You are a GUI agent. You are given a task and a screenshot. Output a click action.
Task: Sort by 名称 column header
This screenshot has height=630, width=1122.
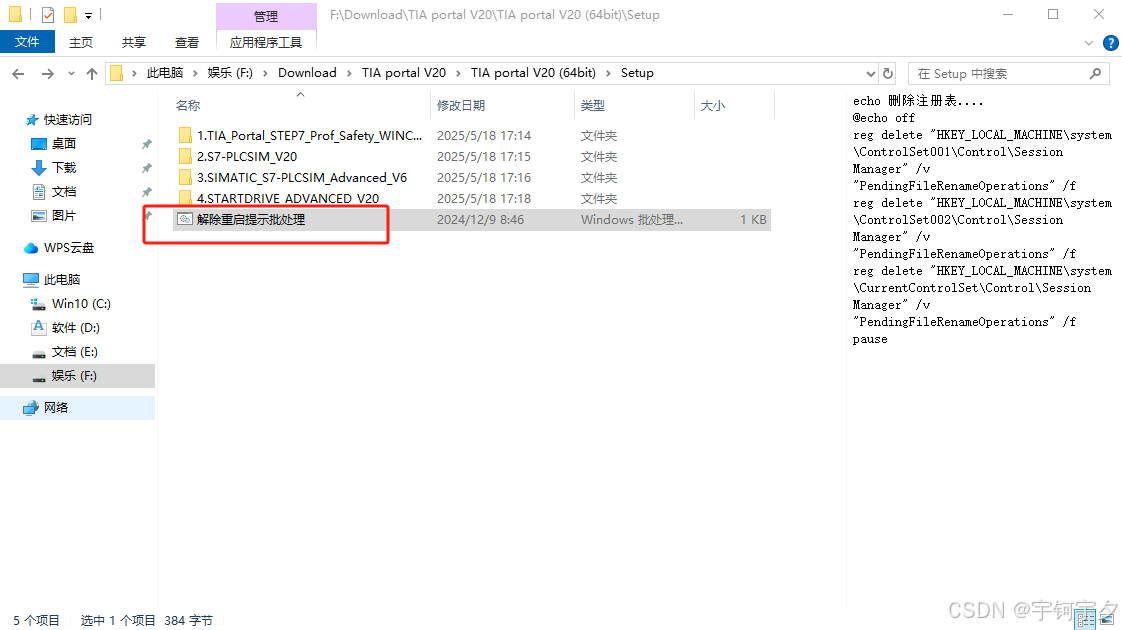(x=188, y=105)
